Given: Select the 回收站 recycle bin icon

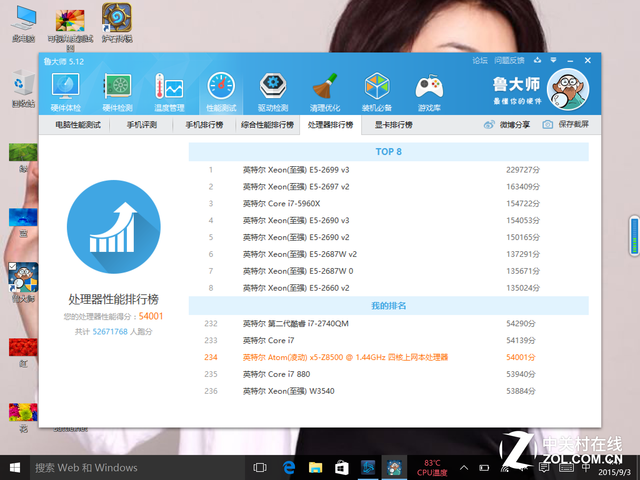Looking at the screenshot, I should 23,88.
